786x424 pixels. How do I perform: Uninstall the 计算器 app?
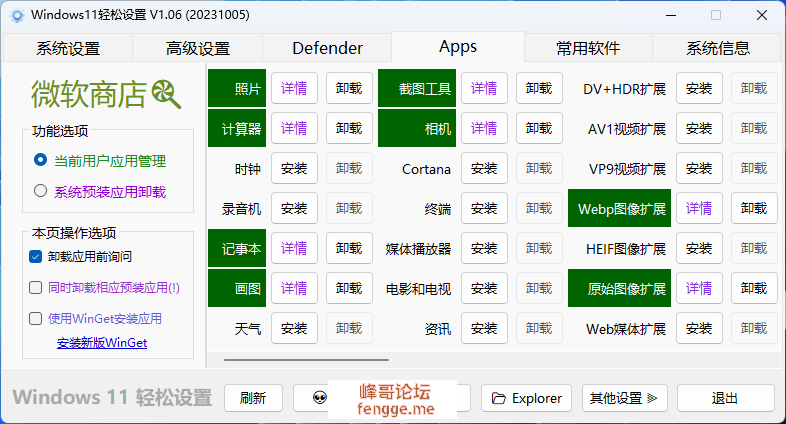pyautogui.click(x=349, y=128)
